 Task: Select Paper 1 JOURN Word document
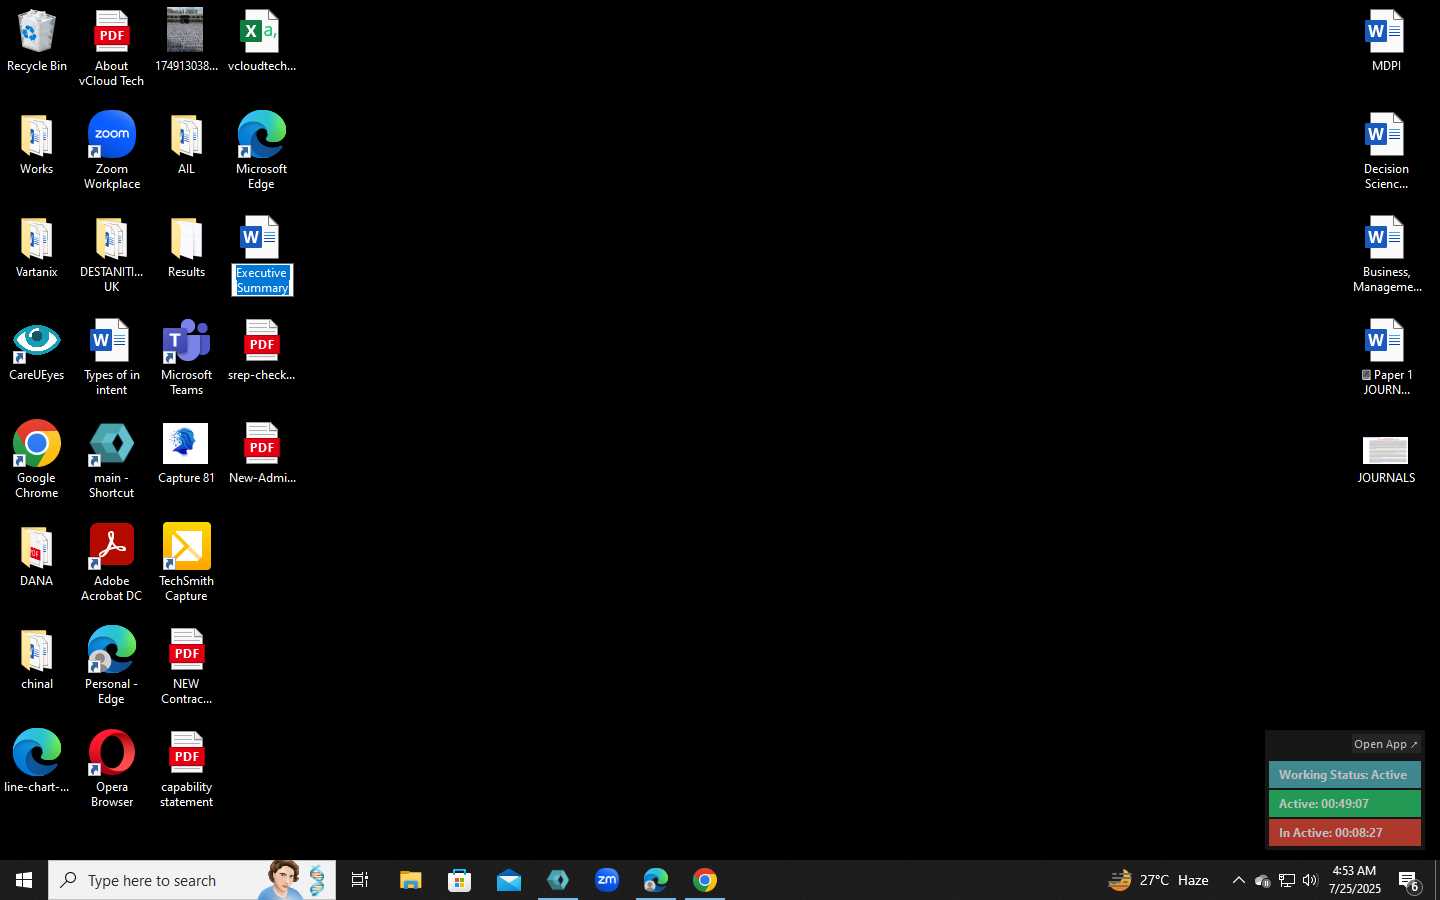[1386, 358]
